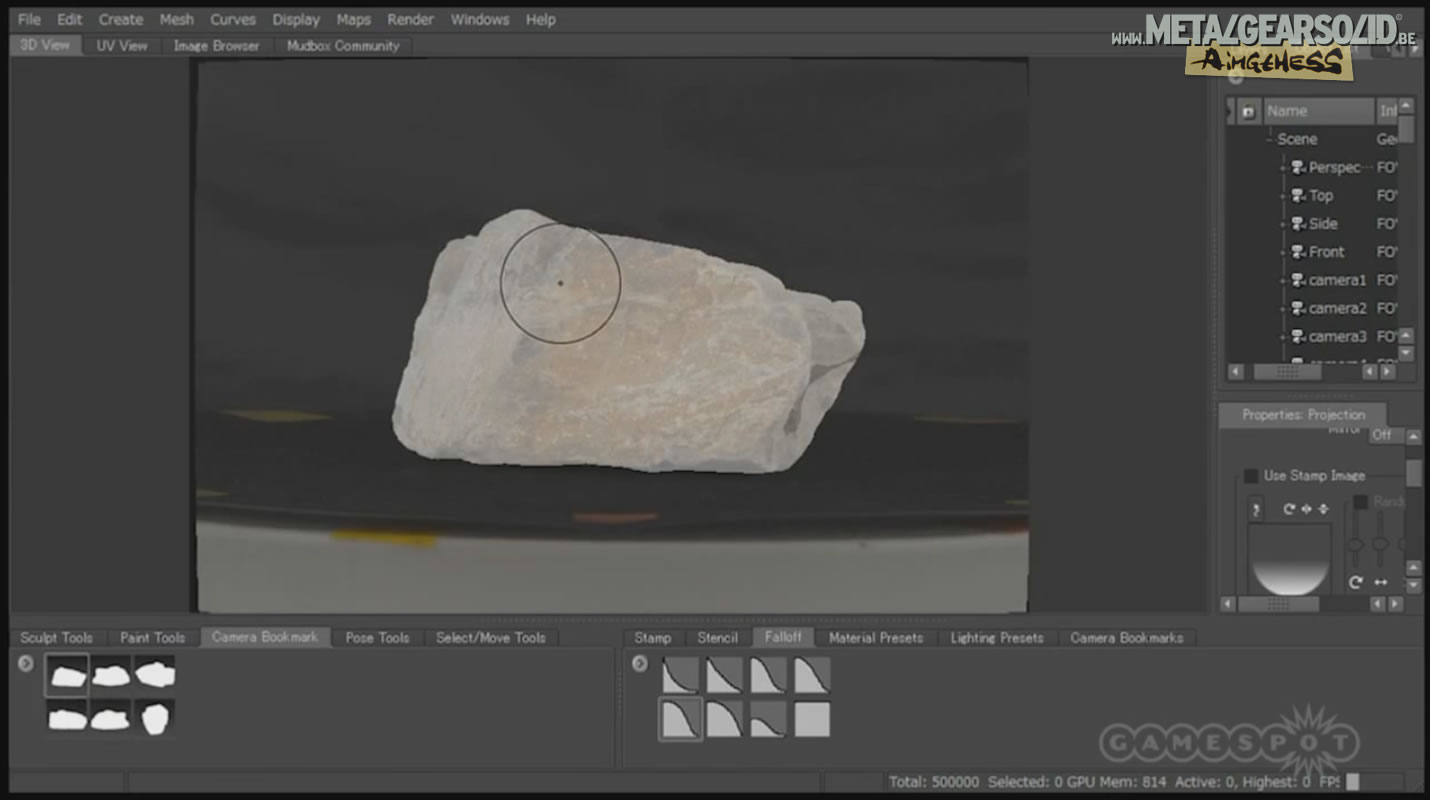Load the second camera bookmark in the bottom row
Screen dimensions: 1430x800
click(110, 718)
